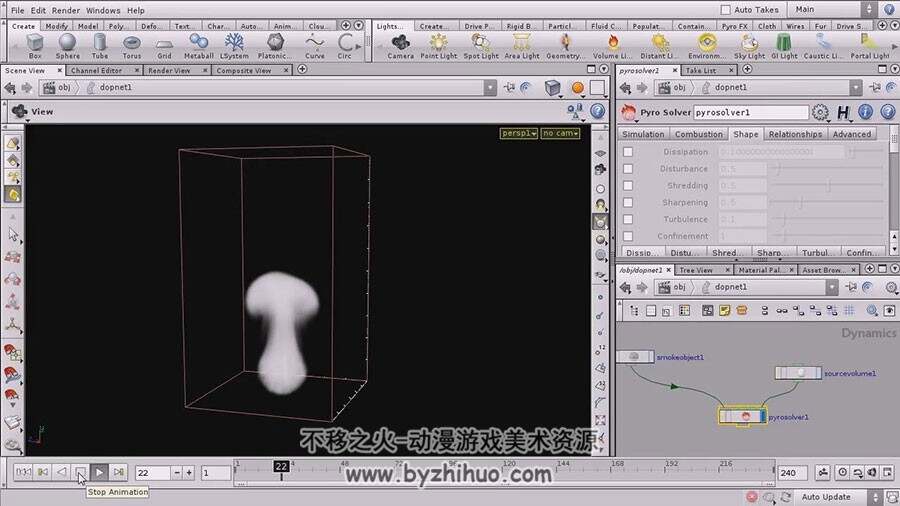Add a Point Light
This screenshot has width=900, height=506.
tap(439, 46)
